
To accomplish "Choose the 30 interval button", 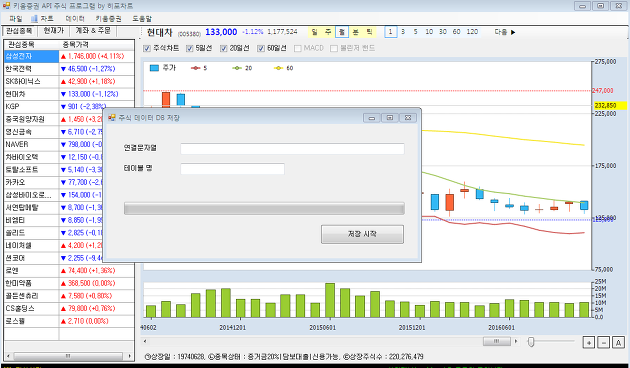I will [443, 32].
